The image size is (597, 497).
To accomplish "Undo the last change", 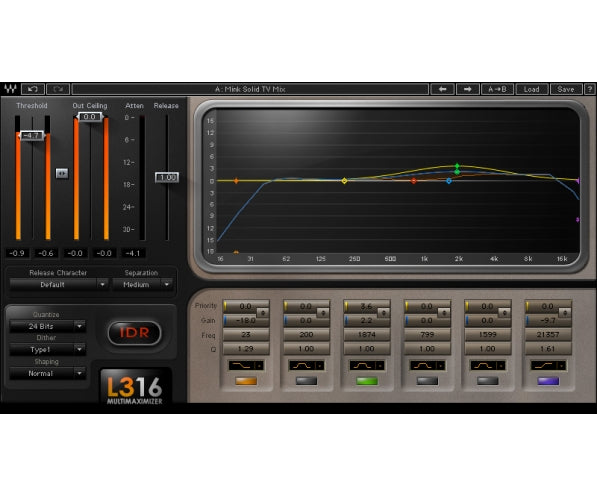I will click(x=33, y=89).
